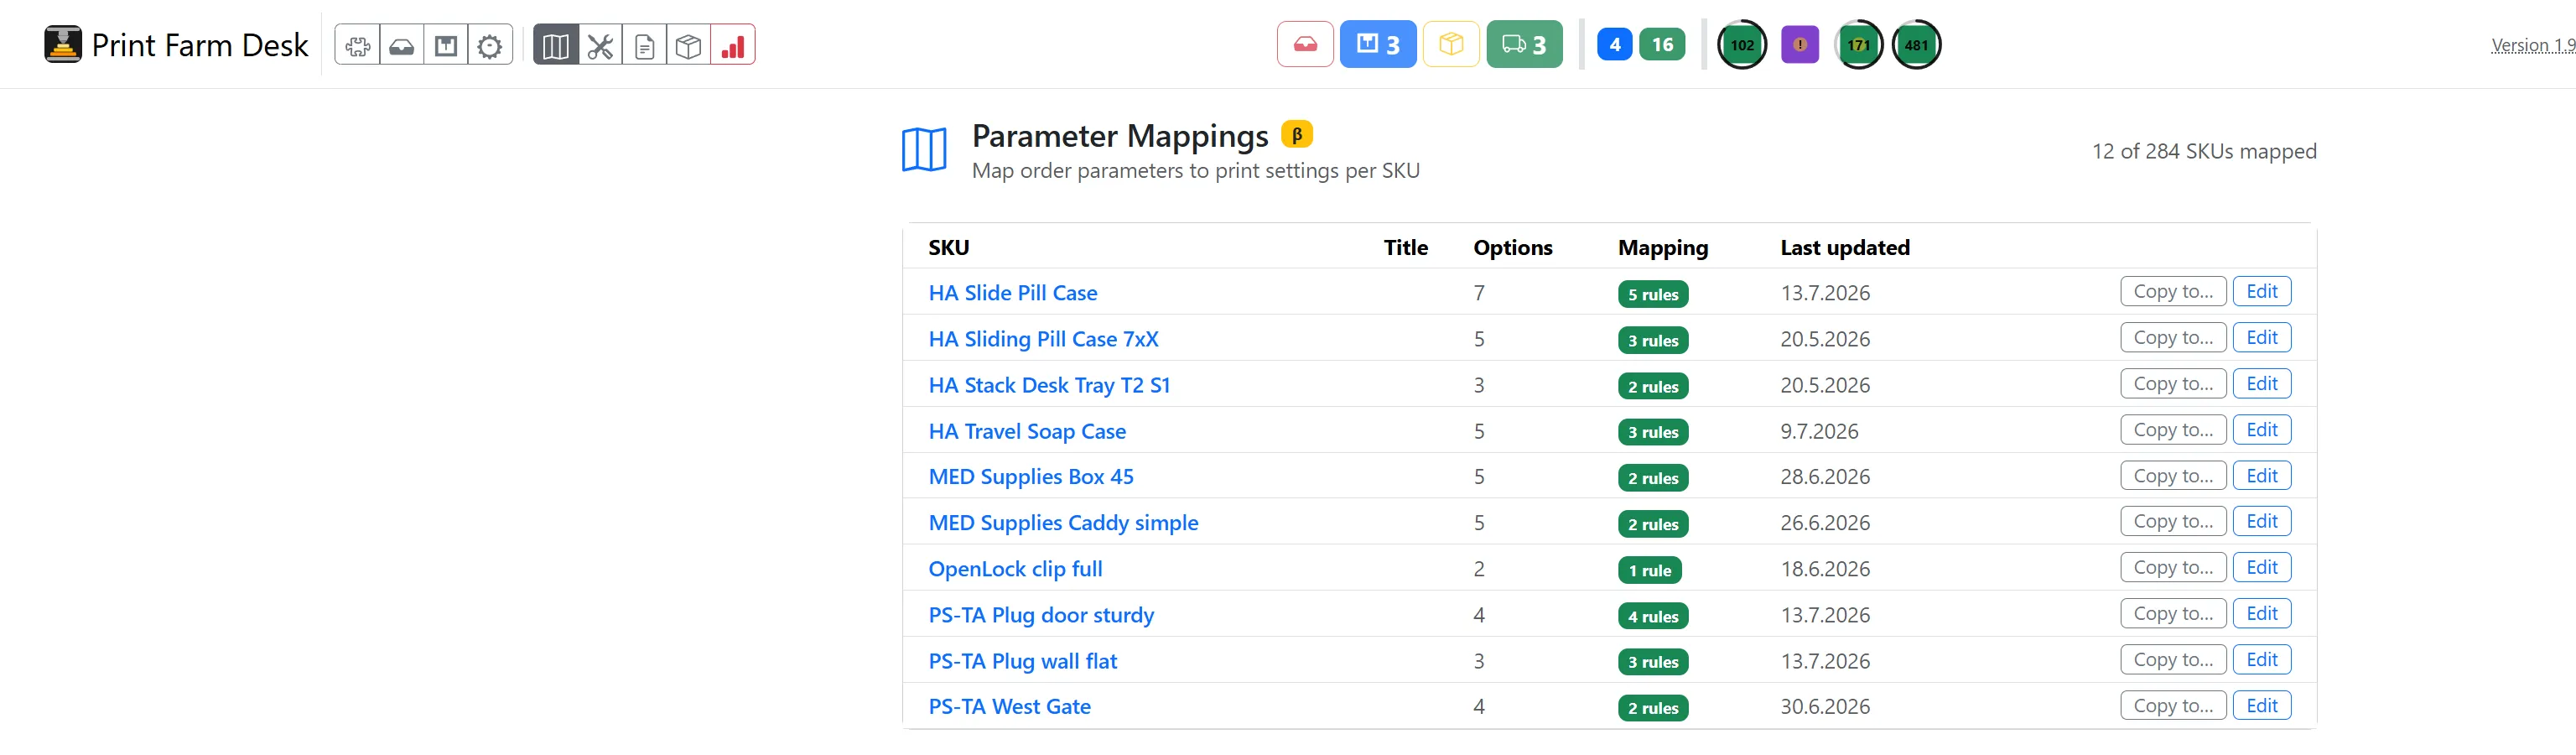Screen dimensions: 2576x755
Task: Click the 5 rules badge for HA Slide Pill Case
Action: tap(1653, 294)
